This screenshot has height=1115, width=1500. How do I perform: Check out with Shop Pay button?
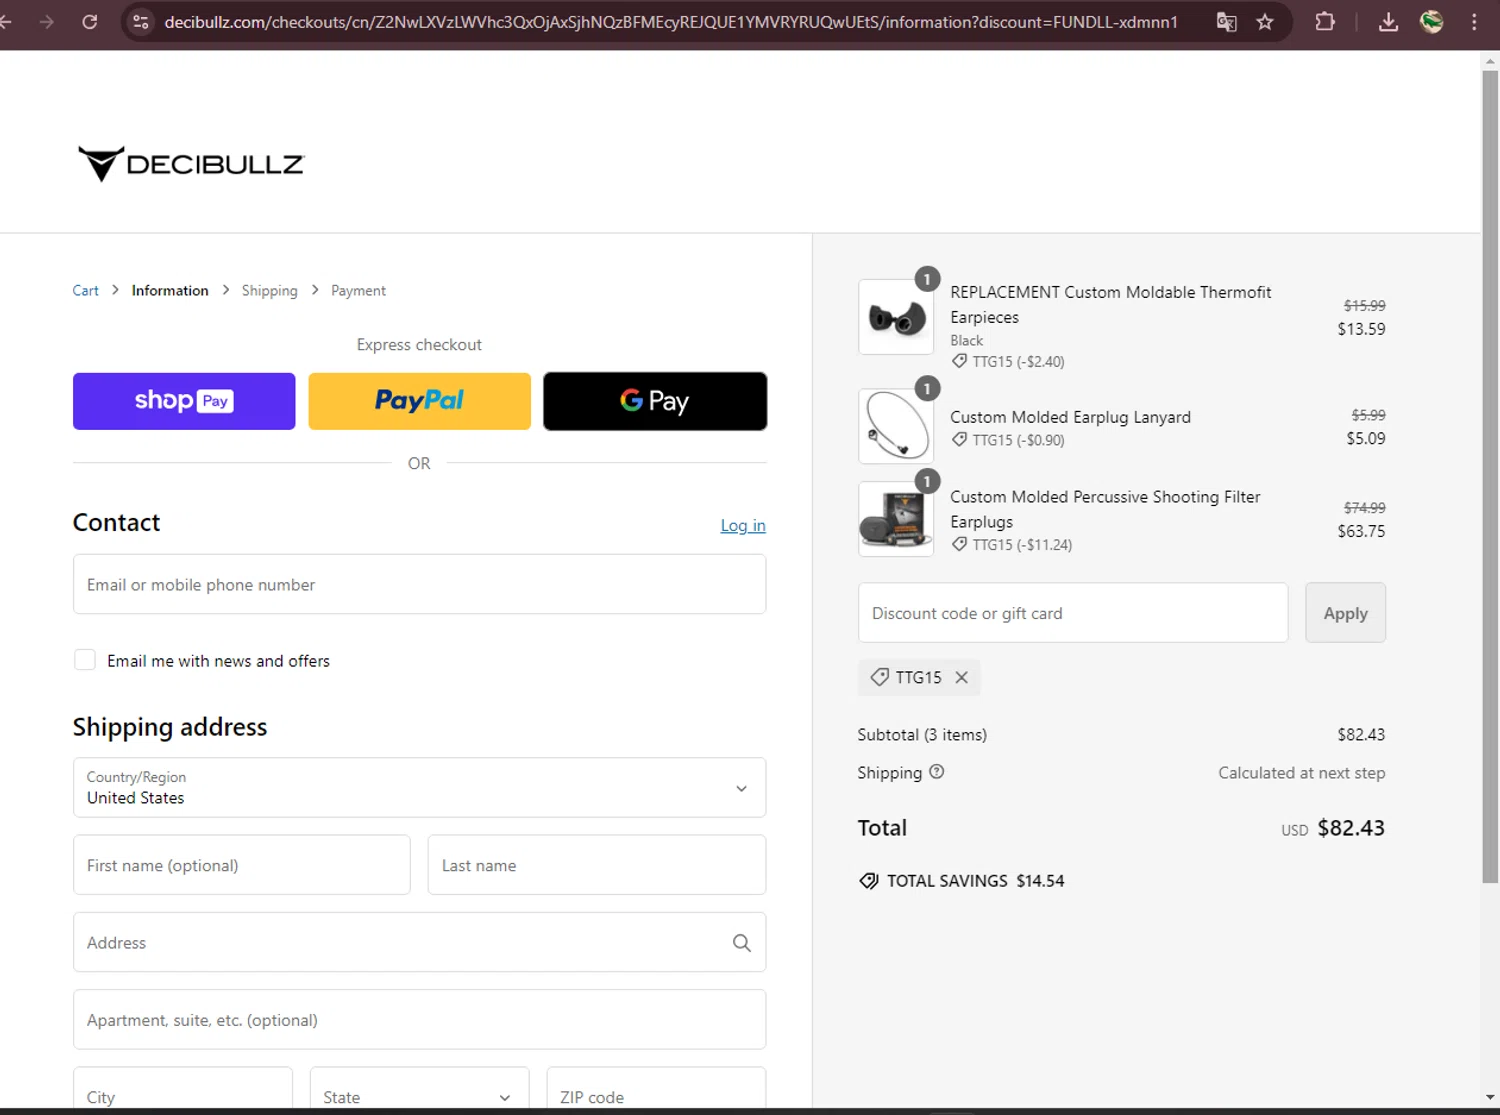[184, 401]
